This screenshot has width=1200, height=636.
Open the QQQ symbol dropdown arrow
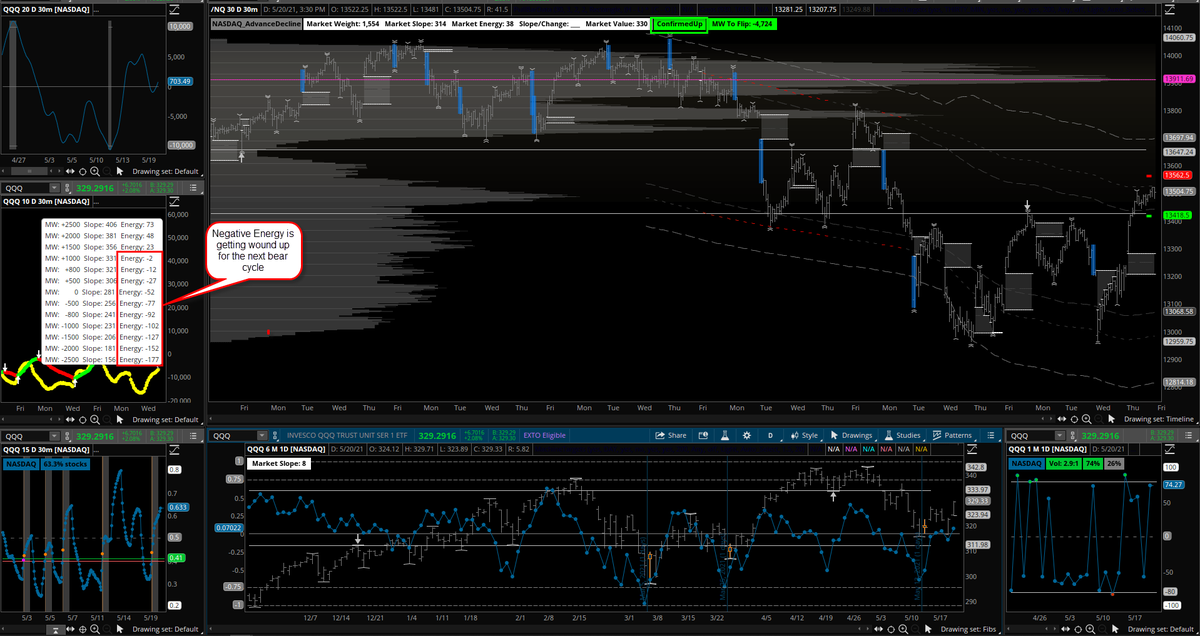pos(262,434)
